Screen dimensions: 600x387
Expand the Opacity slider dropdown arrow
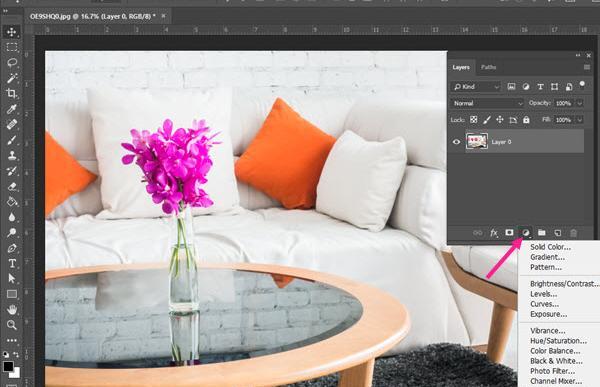579,103
